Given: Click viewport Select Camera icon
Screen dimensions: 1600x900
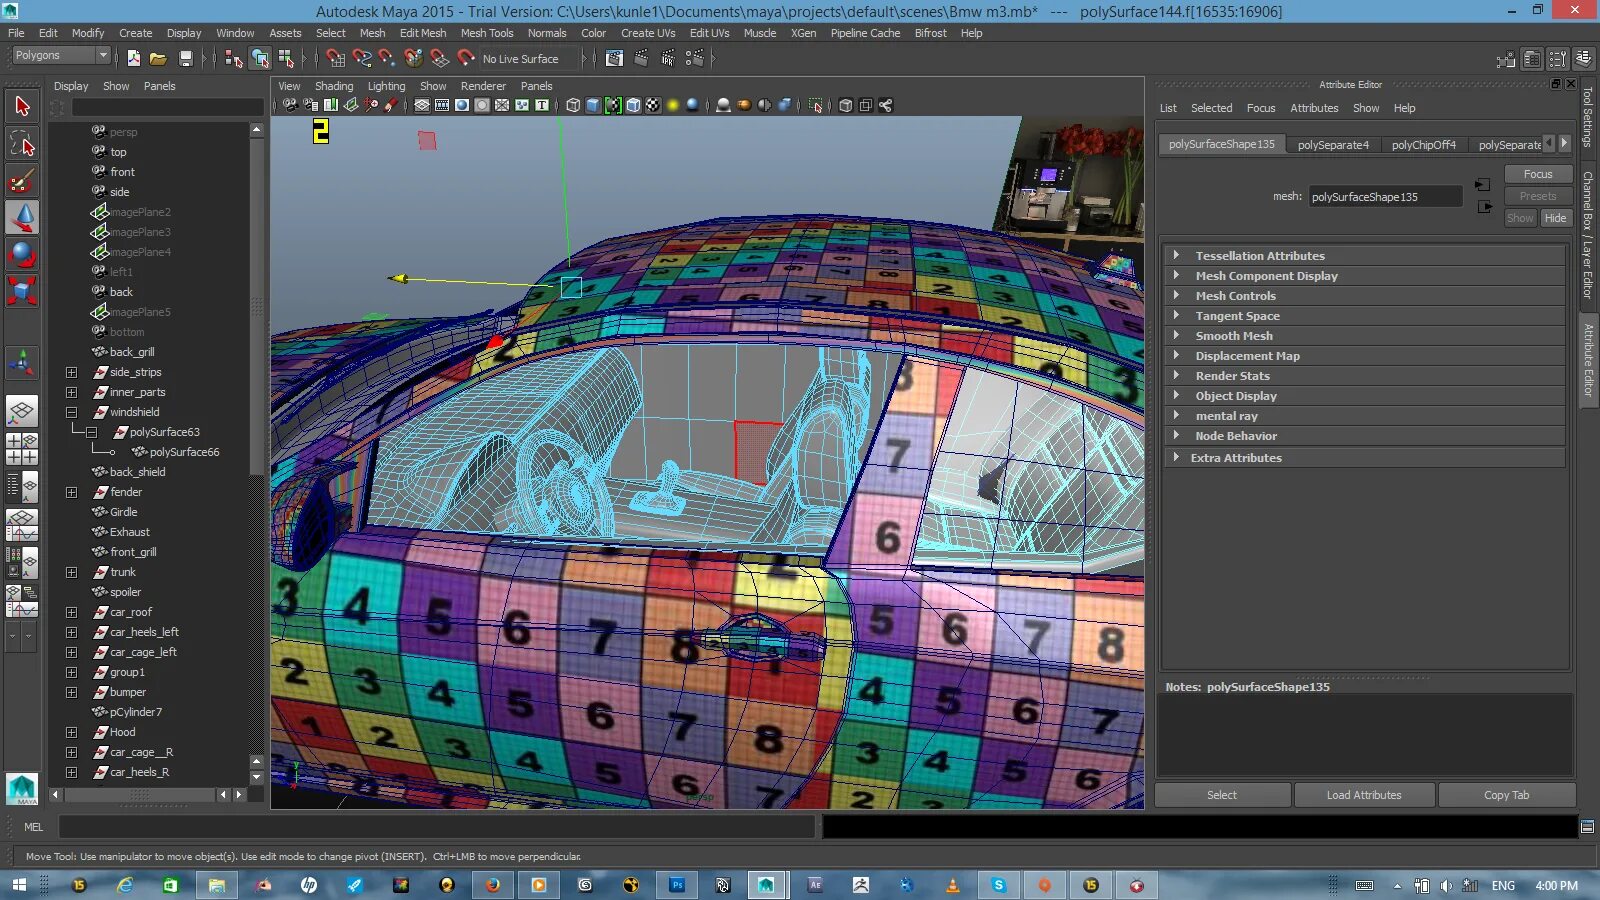Looking at the screenshot, I should [290, 105].
